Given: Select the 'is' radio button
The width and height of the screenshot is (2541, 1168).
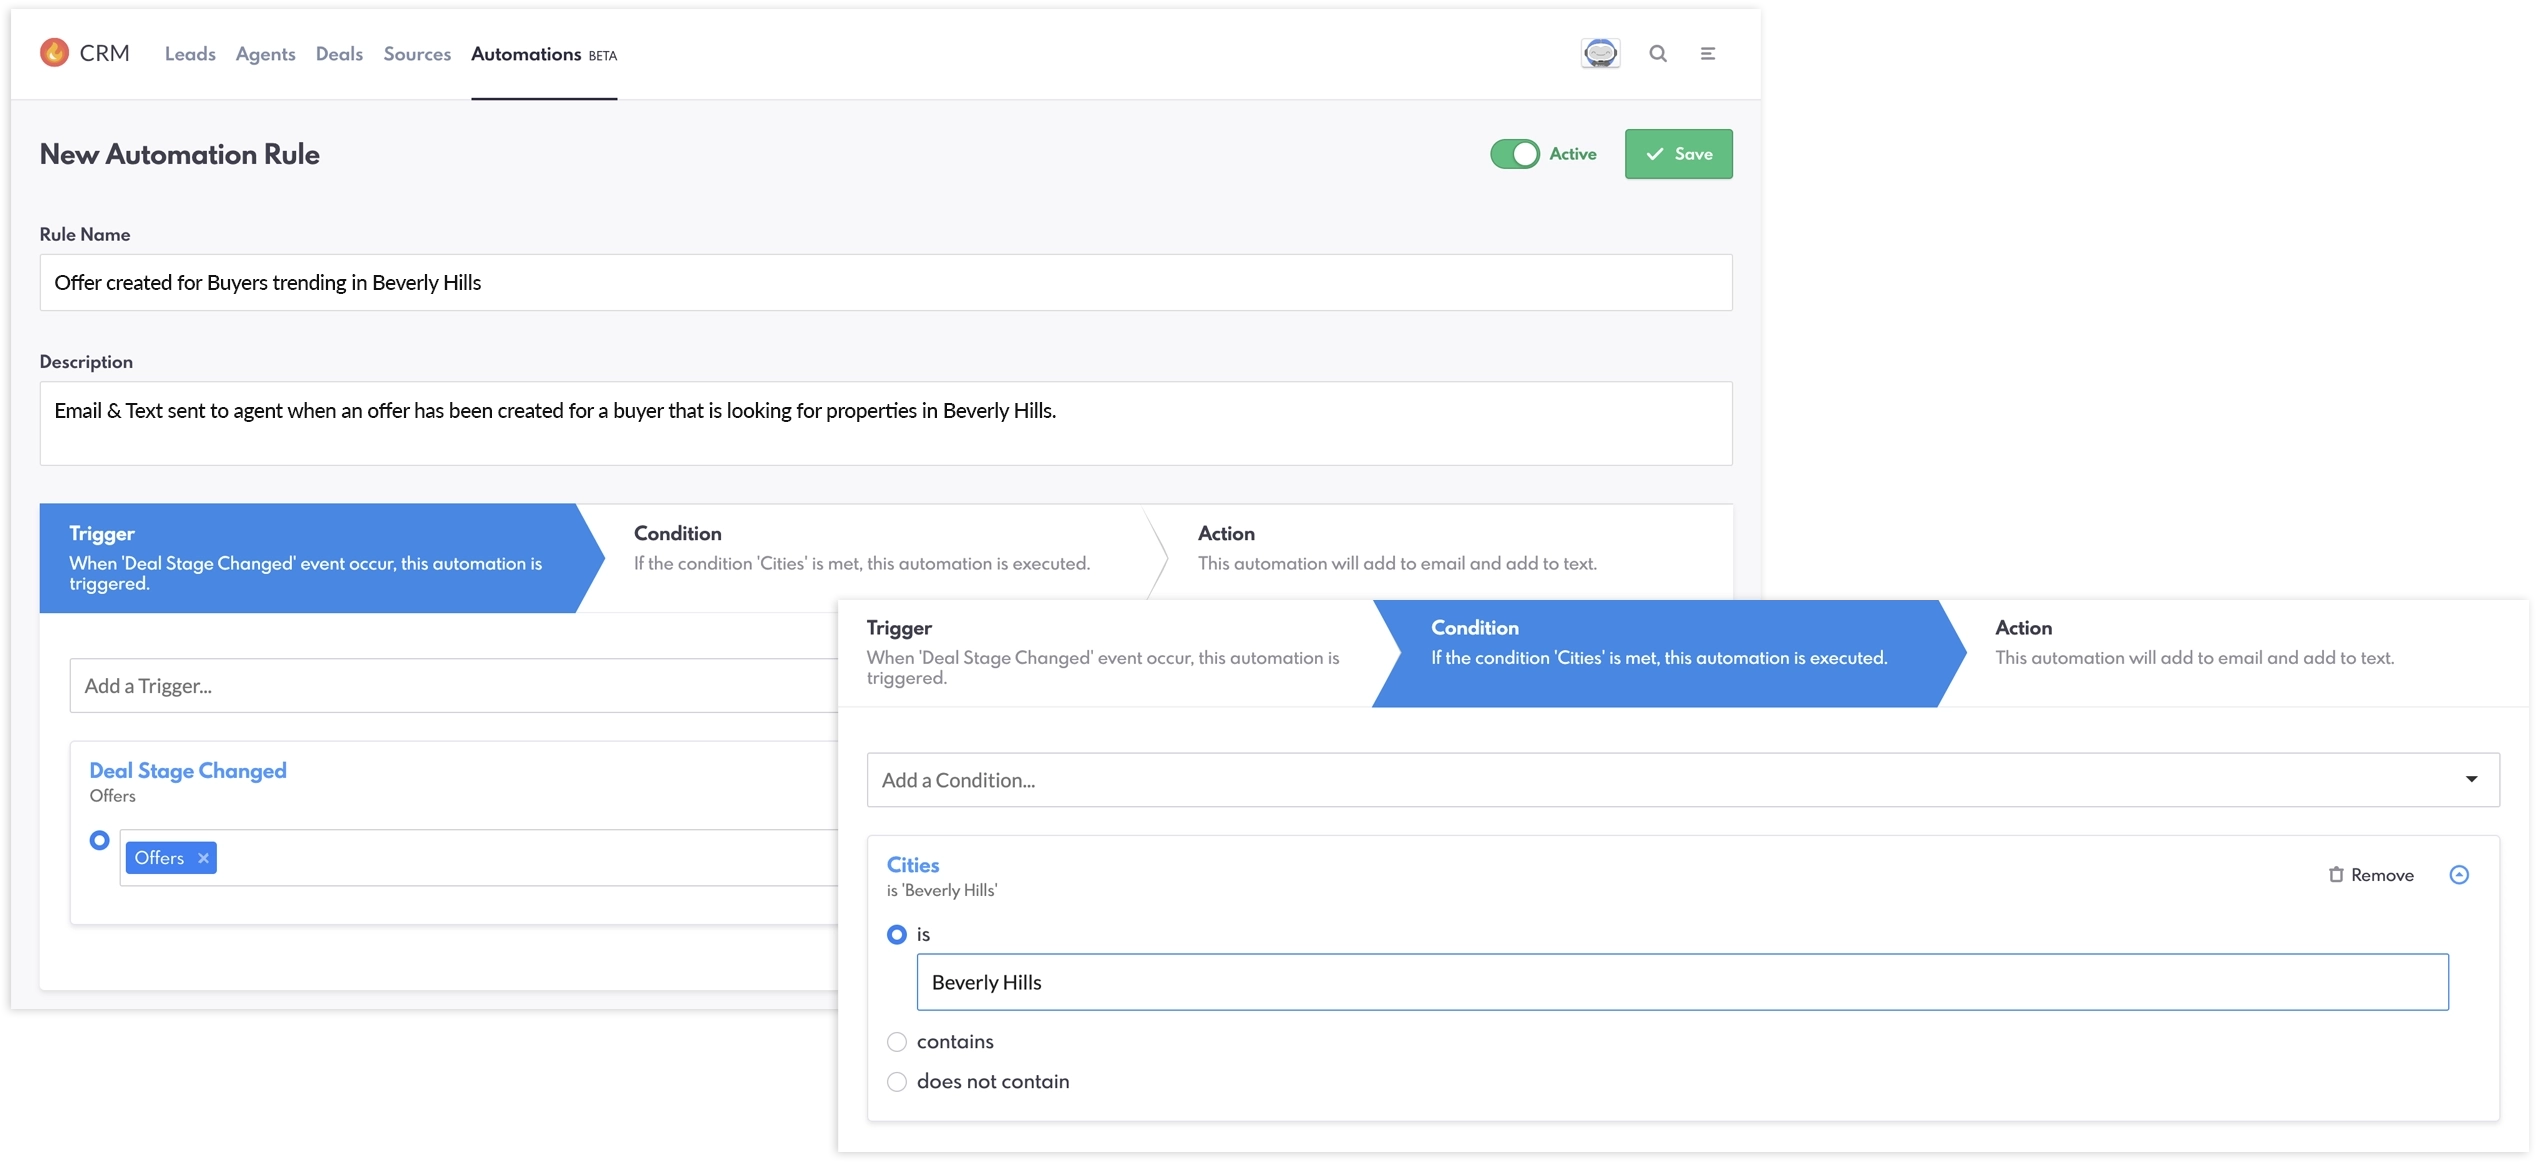Looking at the screenshot, I should click(x=899, y=936).
